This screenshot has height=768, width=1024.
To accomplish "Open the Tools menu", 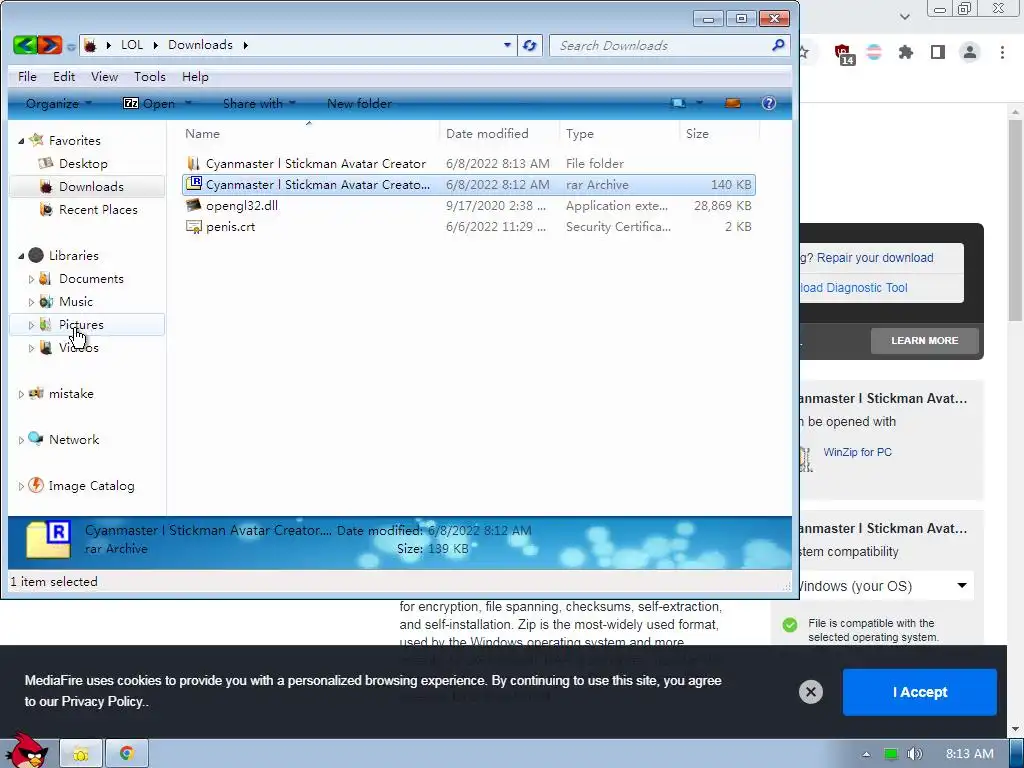I will [150, 76].
